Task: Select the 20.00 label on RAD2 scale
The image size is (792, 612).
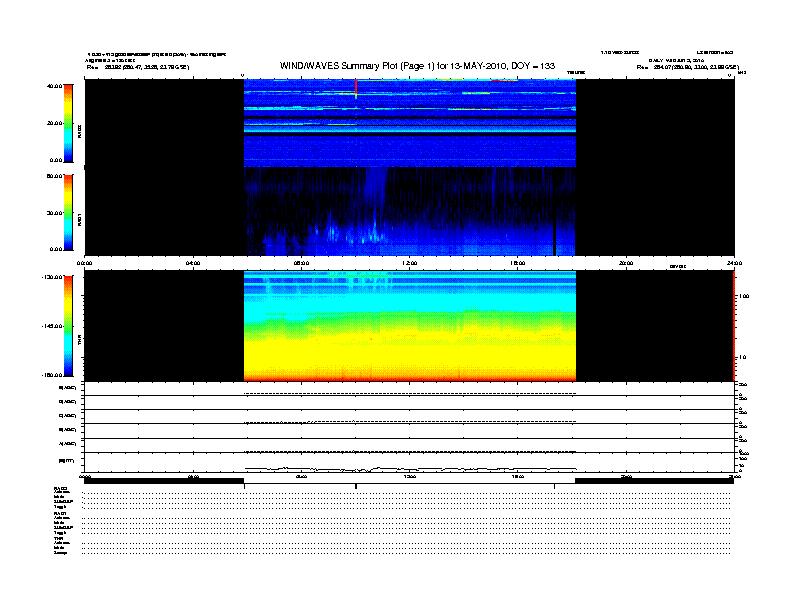Action: click(x=54, y=123)
